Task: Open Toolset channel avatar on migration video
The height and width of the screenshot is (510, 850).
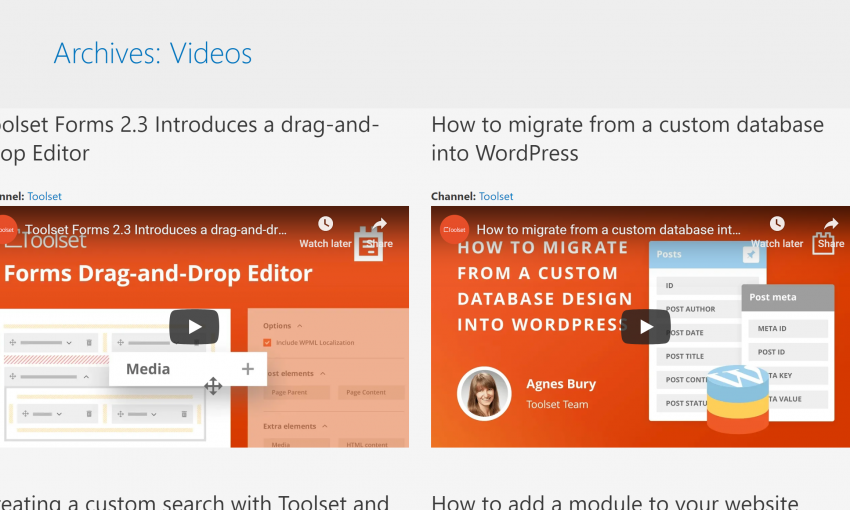Action: tap(454, 230)
